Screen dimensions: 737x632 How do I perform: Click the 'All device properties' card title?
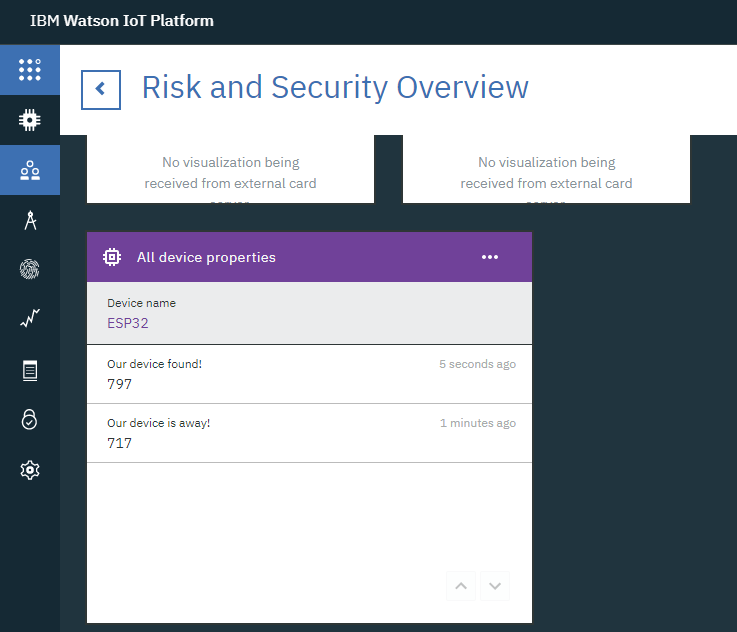pos(206,257)
